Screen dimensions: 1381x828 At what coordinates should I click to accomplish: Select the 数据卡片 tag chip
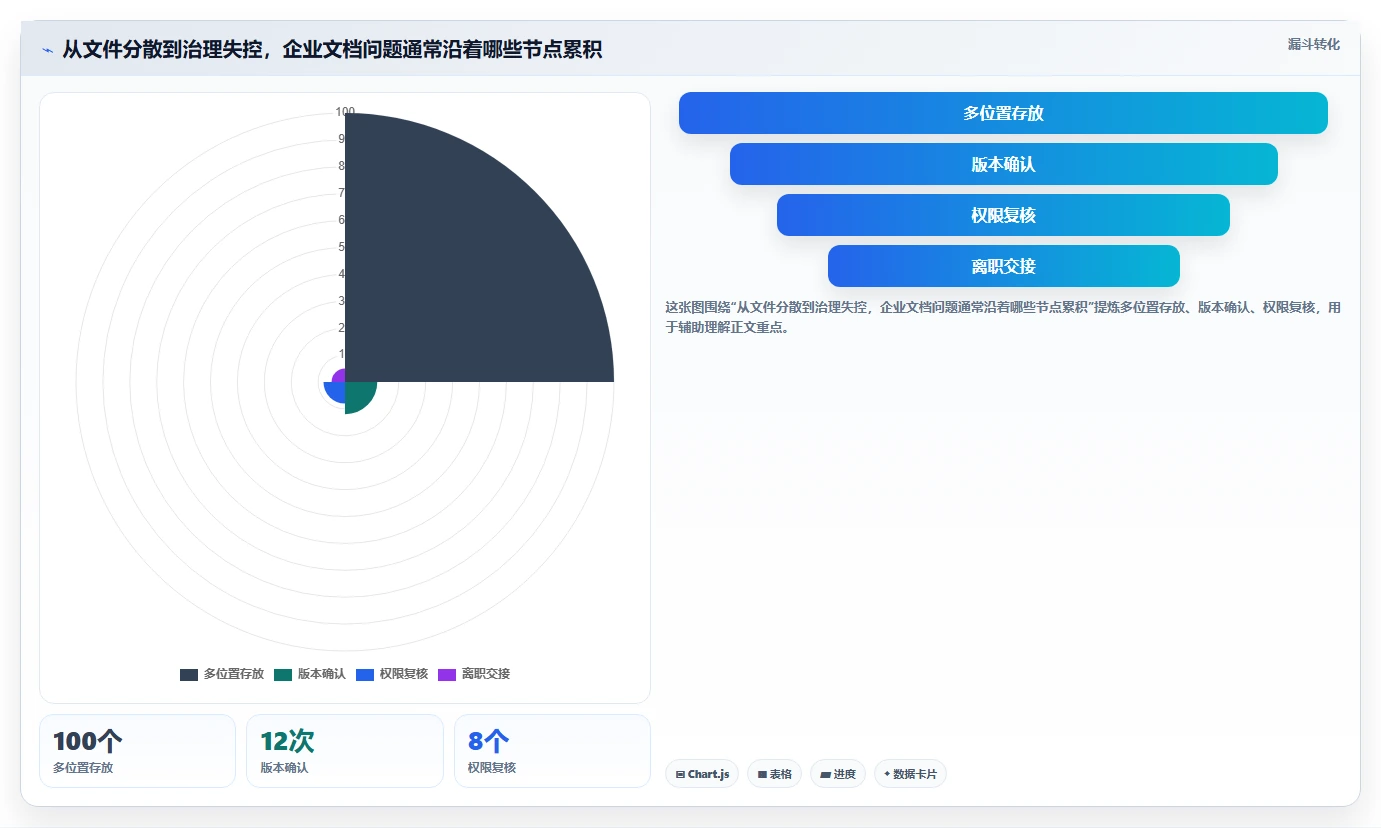910,774
